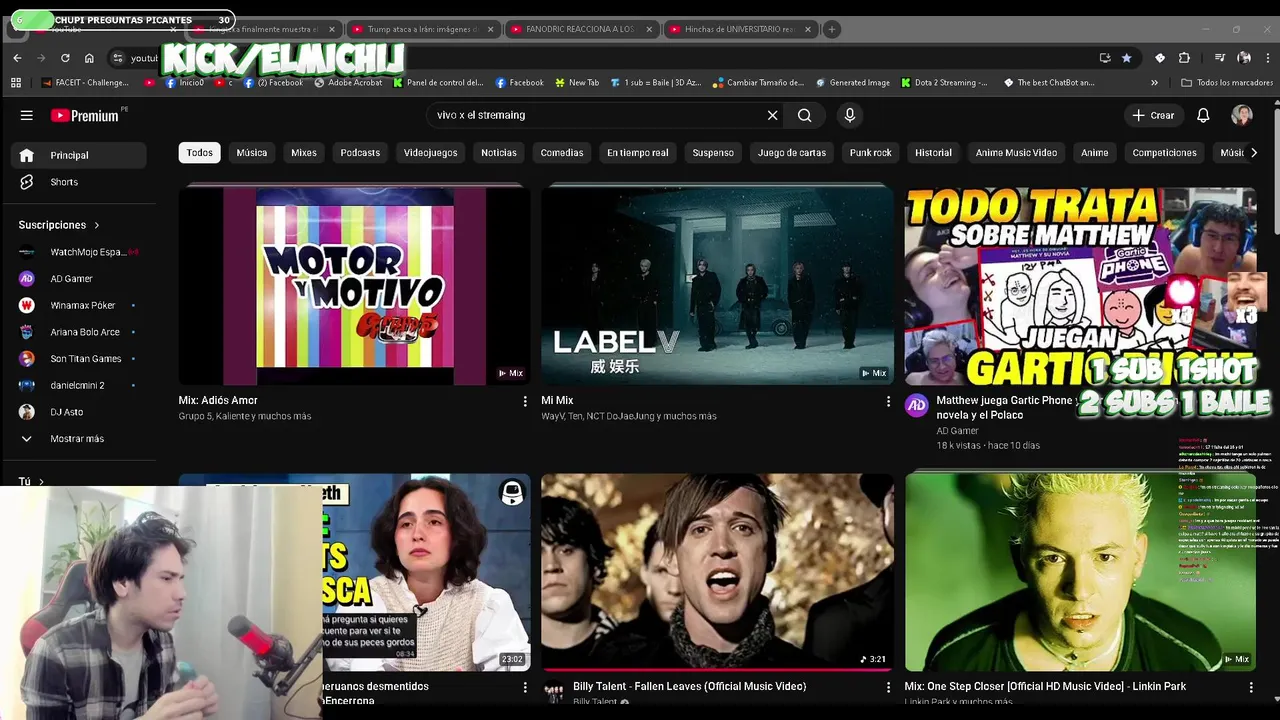Click the search text field
1280x720 pixels.
tap(595, 115)
